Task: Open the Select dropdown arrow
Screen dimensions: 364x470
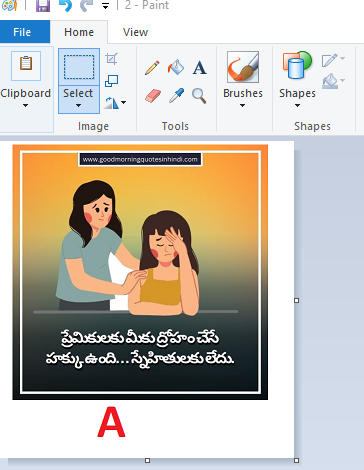Action: click(79, 99)
